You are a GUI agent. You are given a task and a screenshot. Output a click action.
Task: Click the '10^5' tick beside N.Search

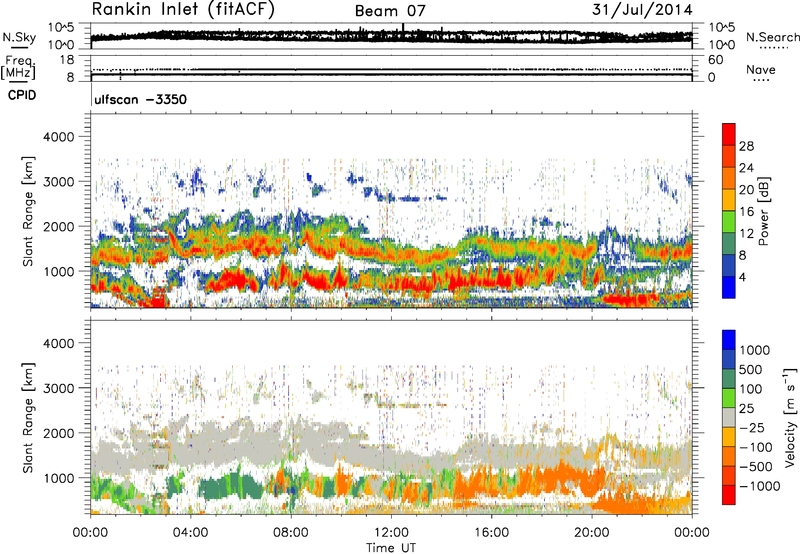[721, 27]
